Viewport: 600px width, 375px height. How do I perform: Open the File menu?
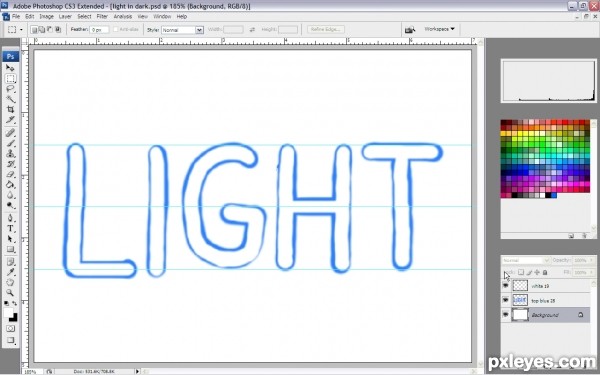click(16, 16)
